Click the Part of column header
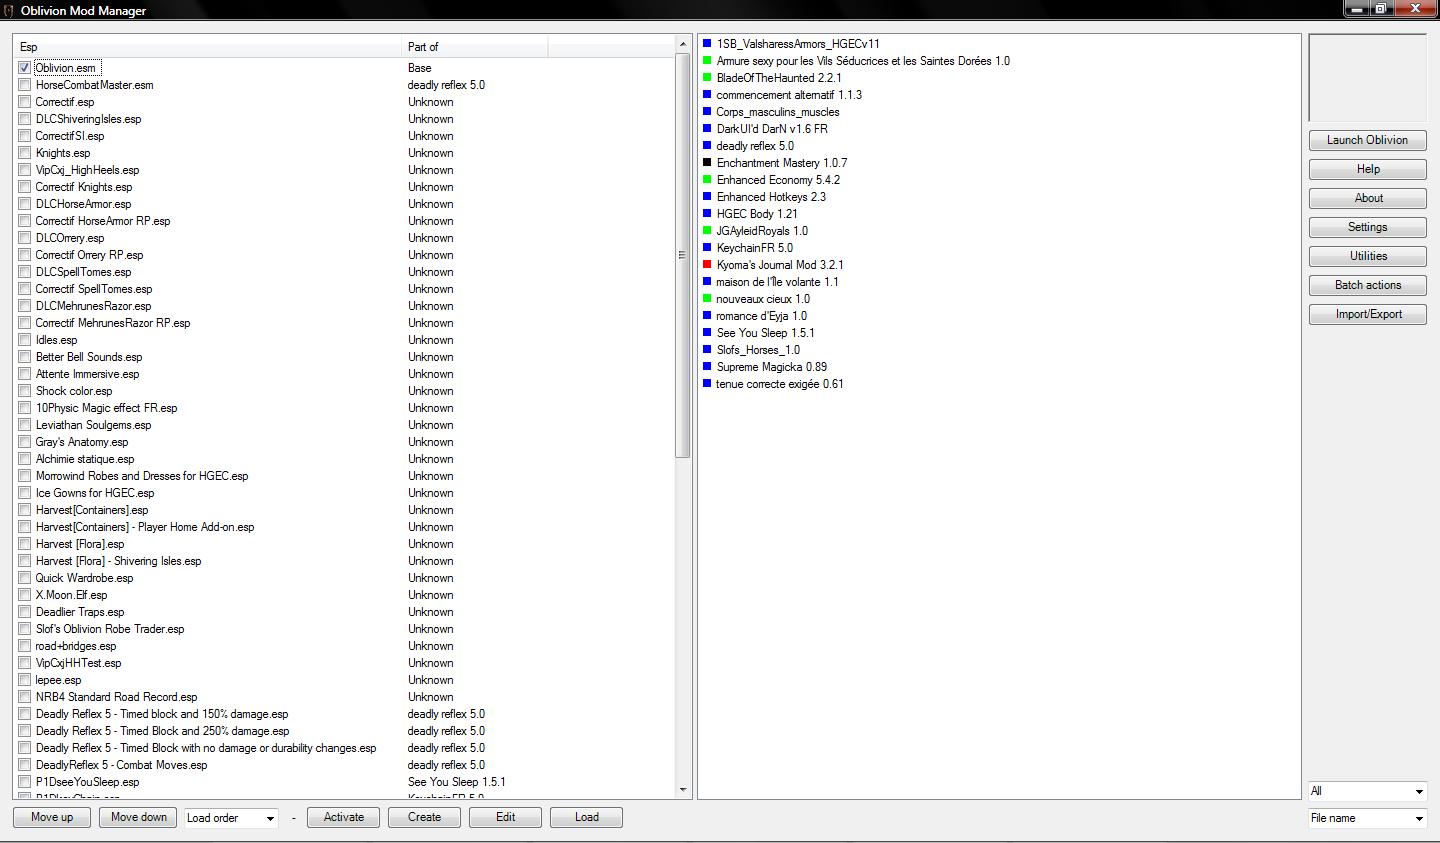 [x=474, y=47]
